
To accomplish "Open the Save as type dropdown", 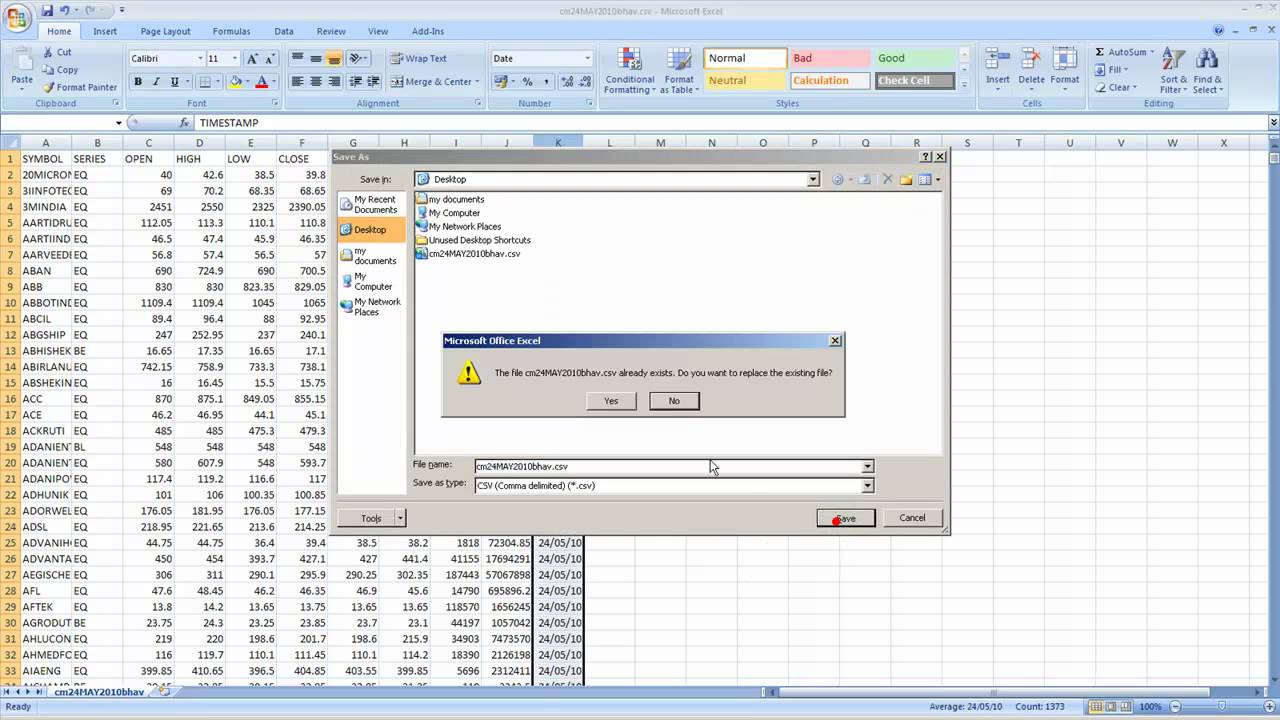I will click(867, 486).
